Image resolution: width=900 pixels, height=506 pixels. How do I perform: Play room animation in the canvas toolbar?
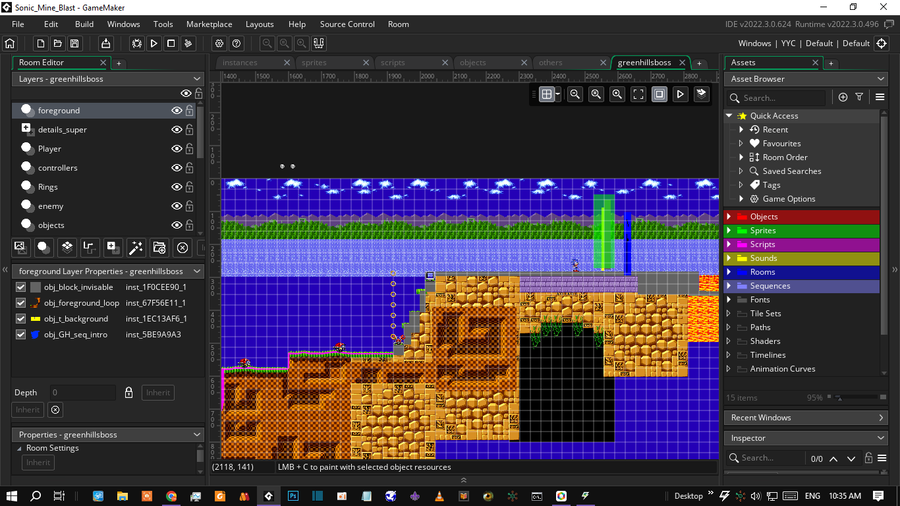click(680, 95)
